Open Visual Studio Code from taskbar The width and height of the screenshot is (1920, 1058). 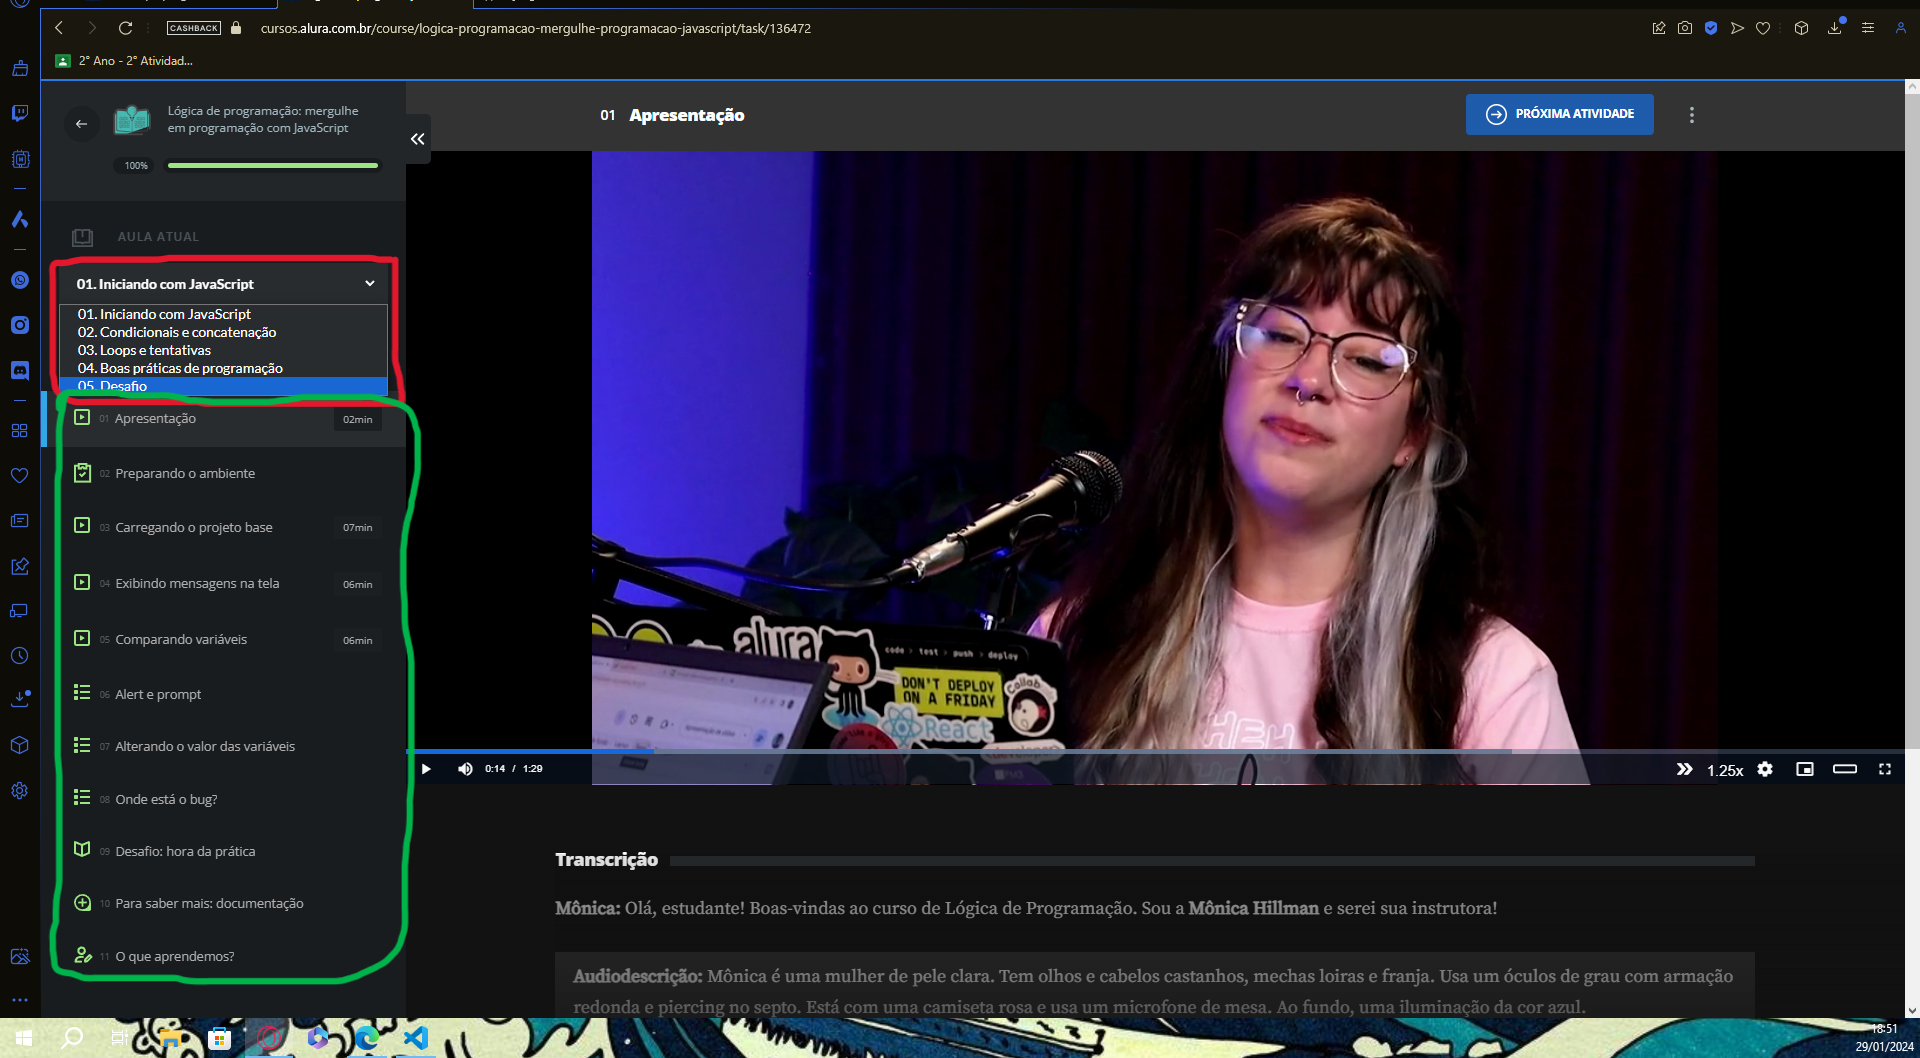pos(416,1038)
